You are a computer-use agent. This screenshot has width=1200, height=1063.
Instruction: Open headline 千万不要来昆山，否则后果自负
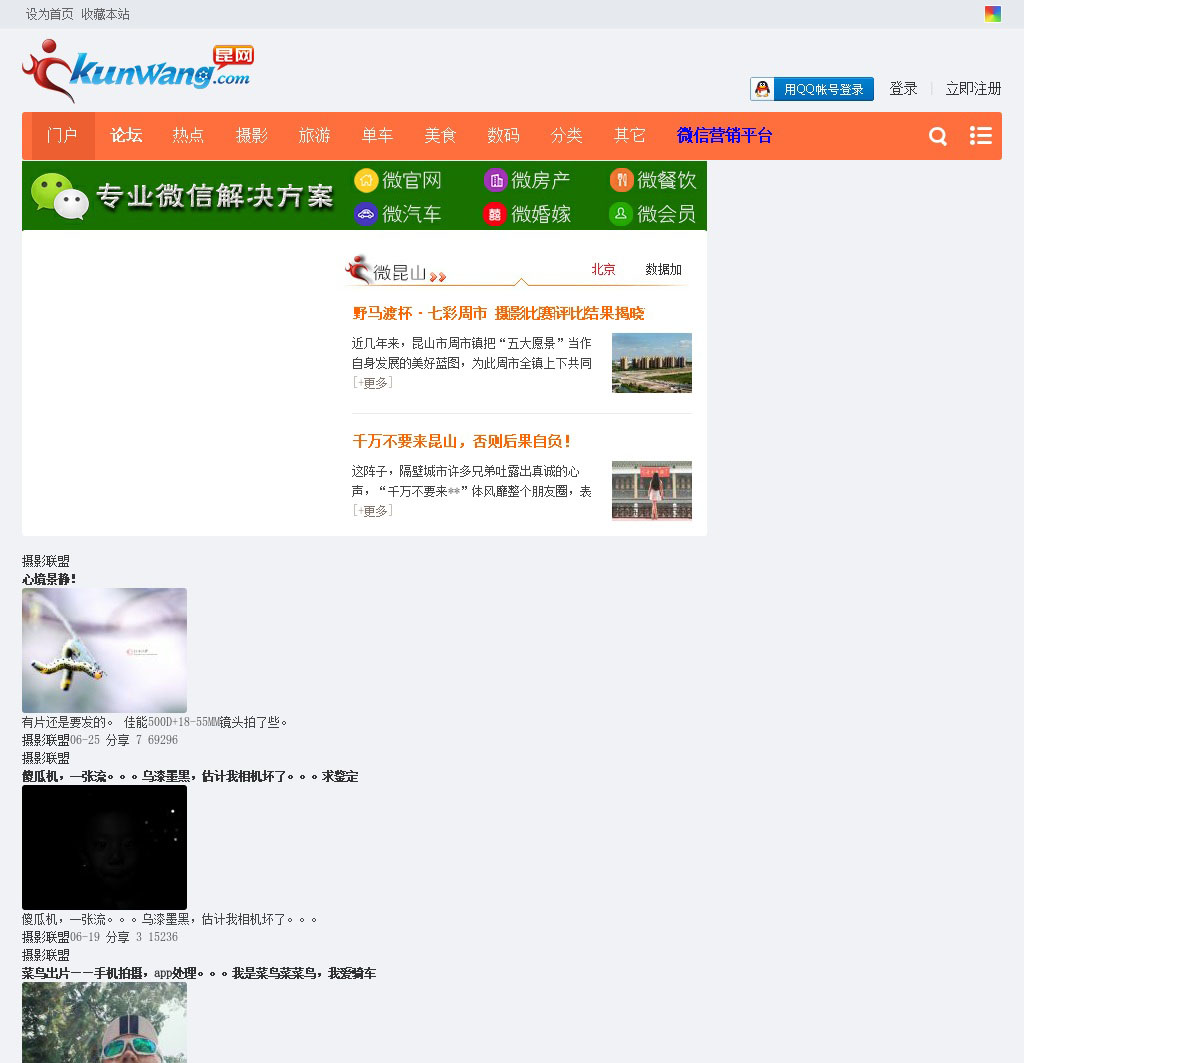pos(462,442)
